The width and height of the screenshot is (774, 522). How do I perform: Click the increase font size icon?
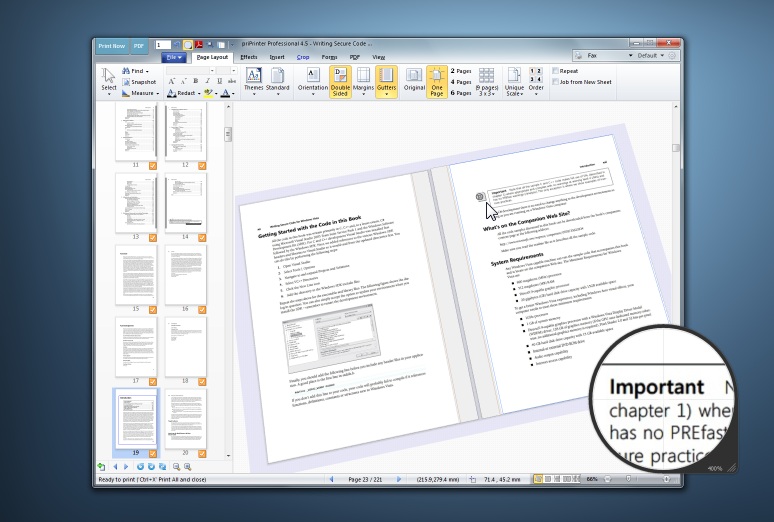pos(172,81)
